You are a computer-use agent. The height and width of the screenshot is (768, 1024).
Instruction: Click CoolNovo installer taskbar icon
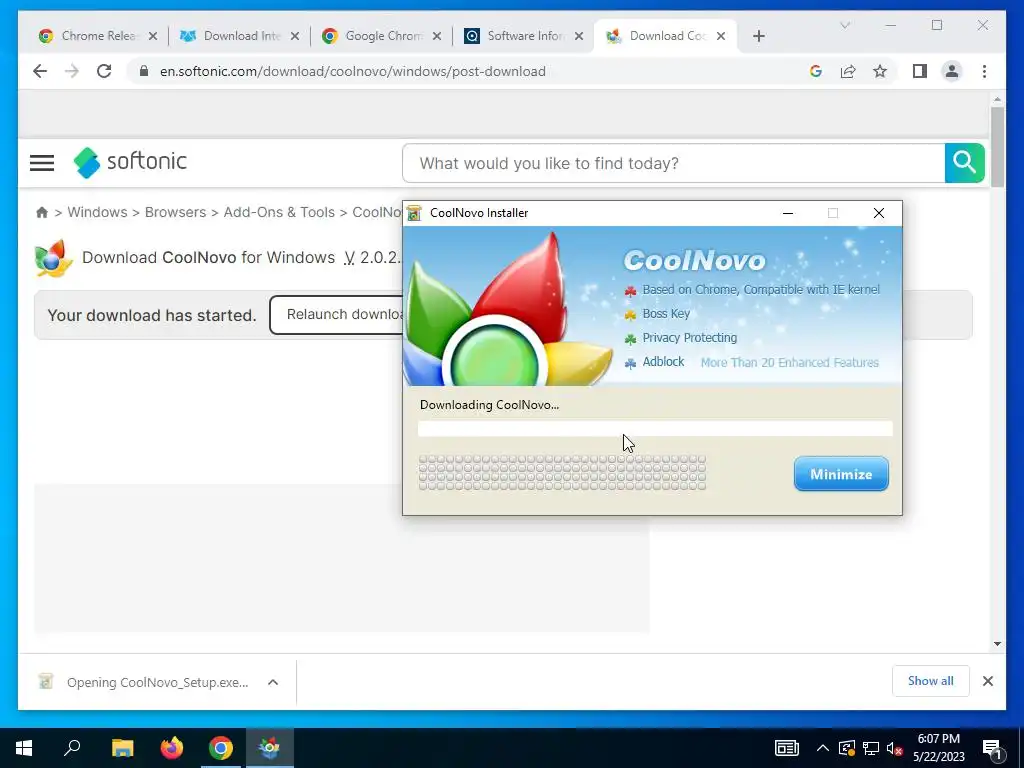(x=270, y=748)
